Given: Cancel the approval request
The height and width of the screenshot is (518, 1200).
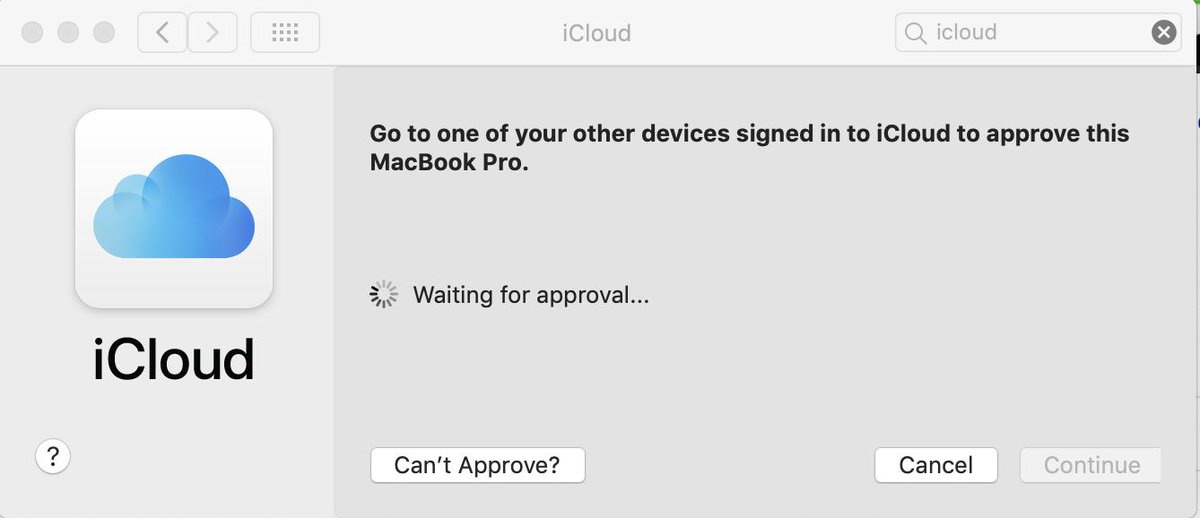Looking at the screenshot, I should point(936,465).
